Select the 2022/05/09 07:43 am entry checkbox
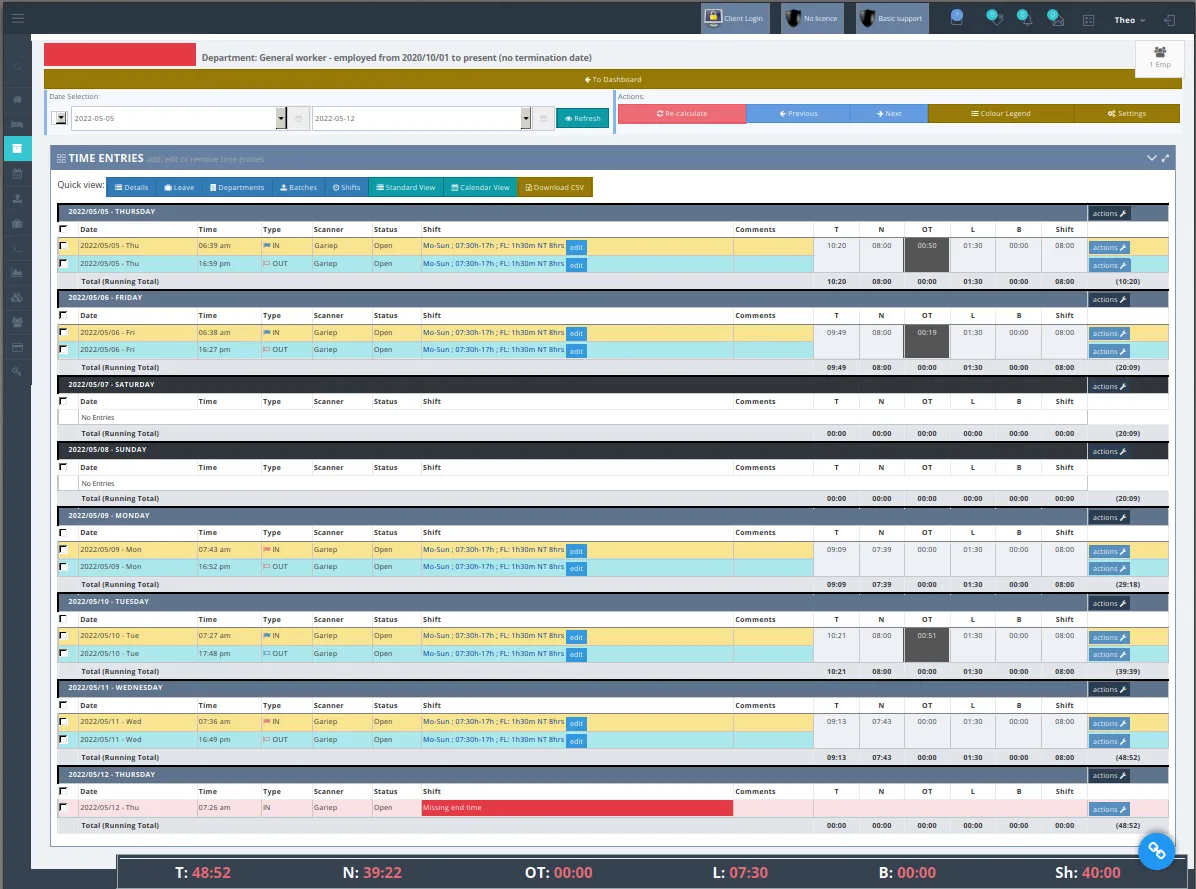1196x889 pixels. [63, 549]
